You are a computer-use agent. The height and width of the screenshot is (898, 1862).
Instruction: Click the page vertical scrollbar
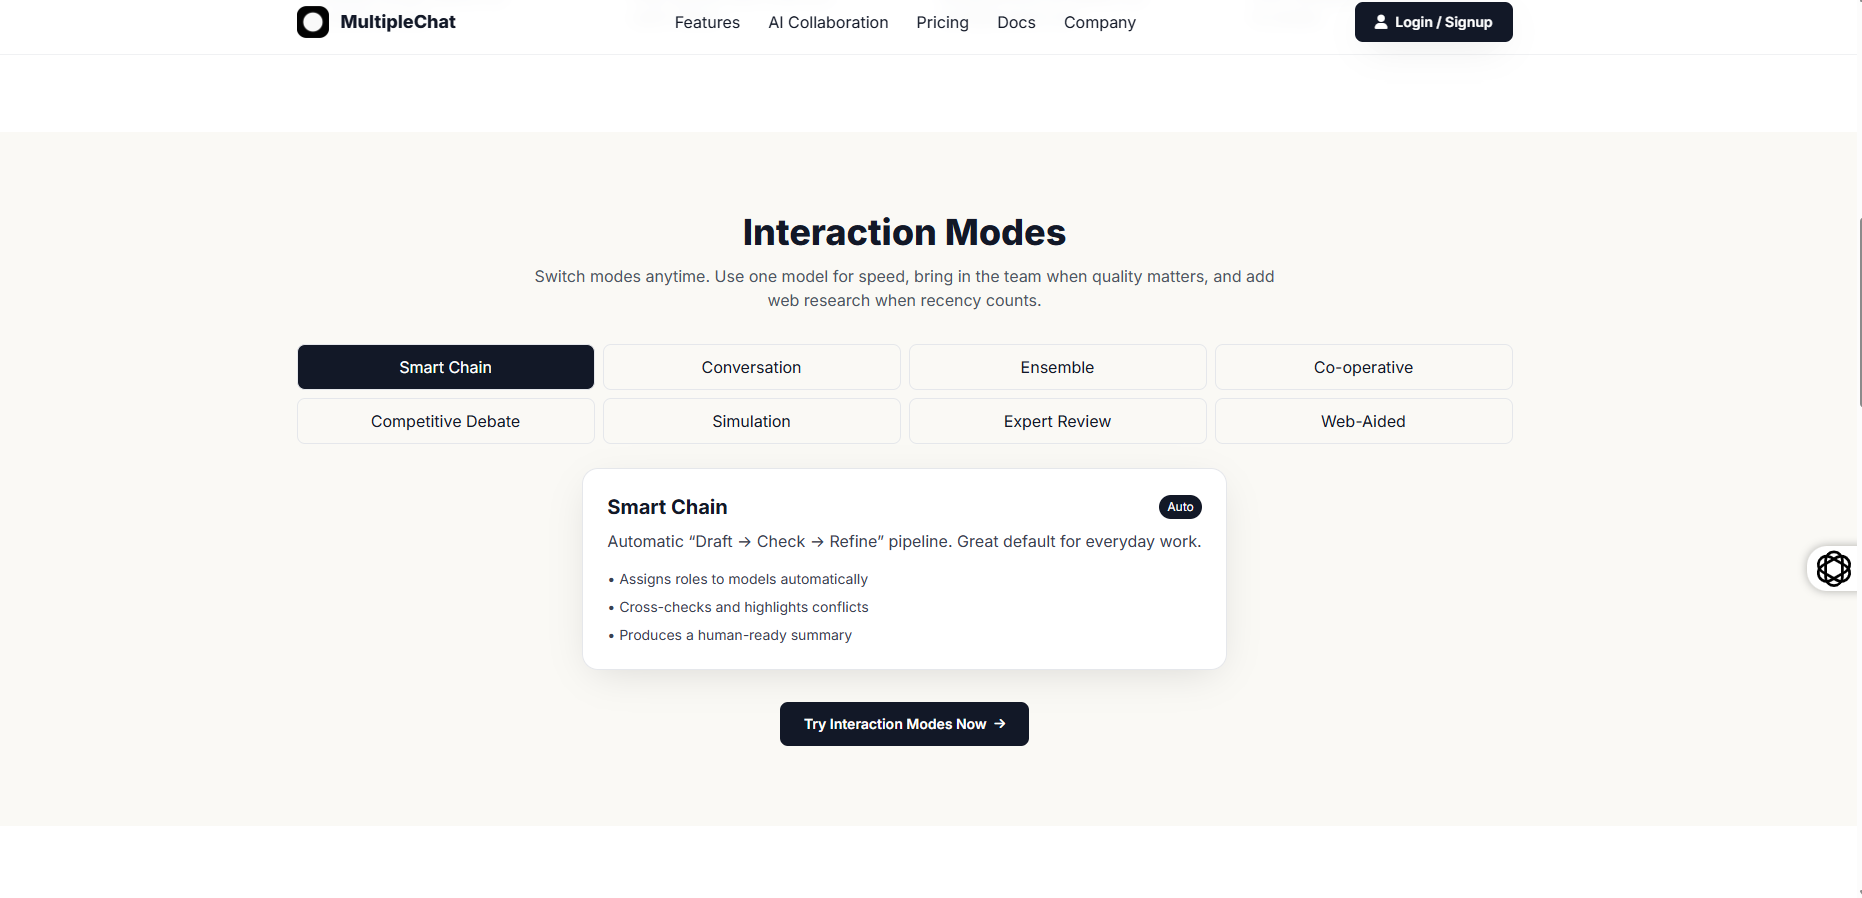[x=1859, y=312]
